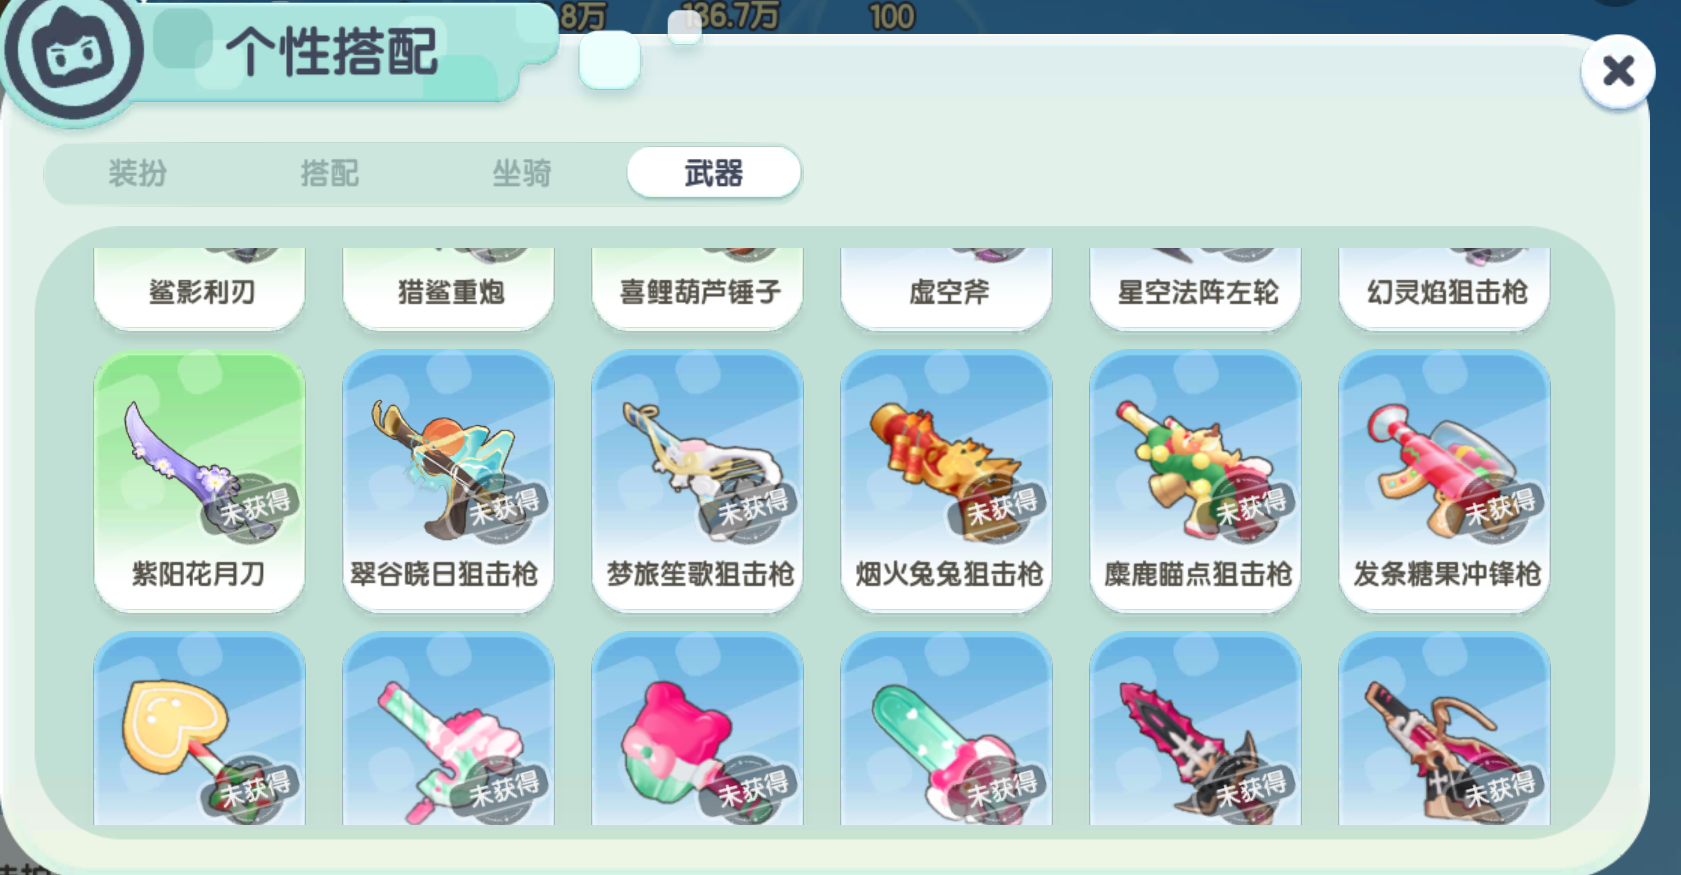Click the avatar face icon beside 个性搭配
The height and width of the screenshot is (875, 1681).
[72, 52]
